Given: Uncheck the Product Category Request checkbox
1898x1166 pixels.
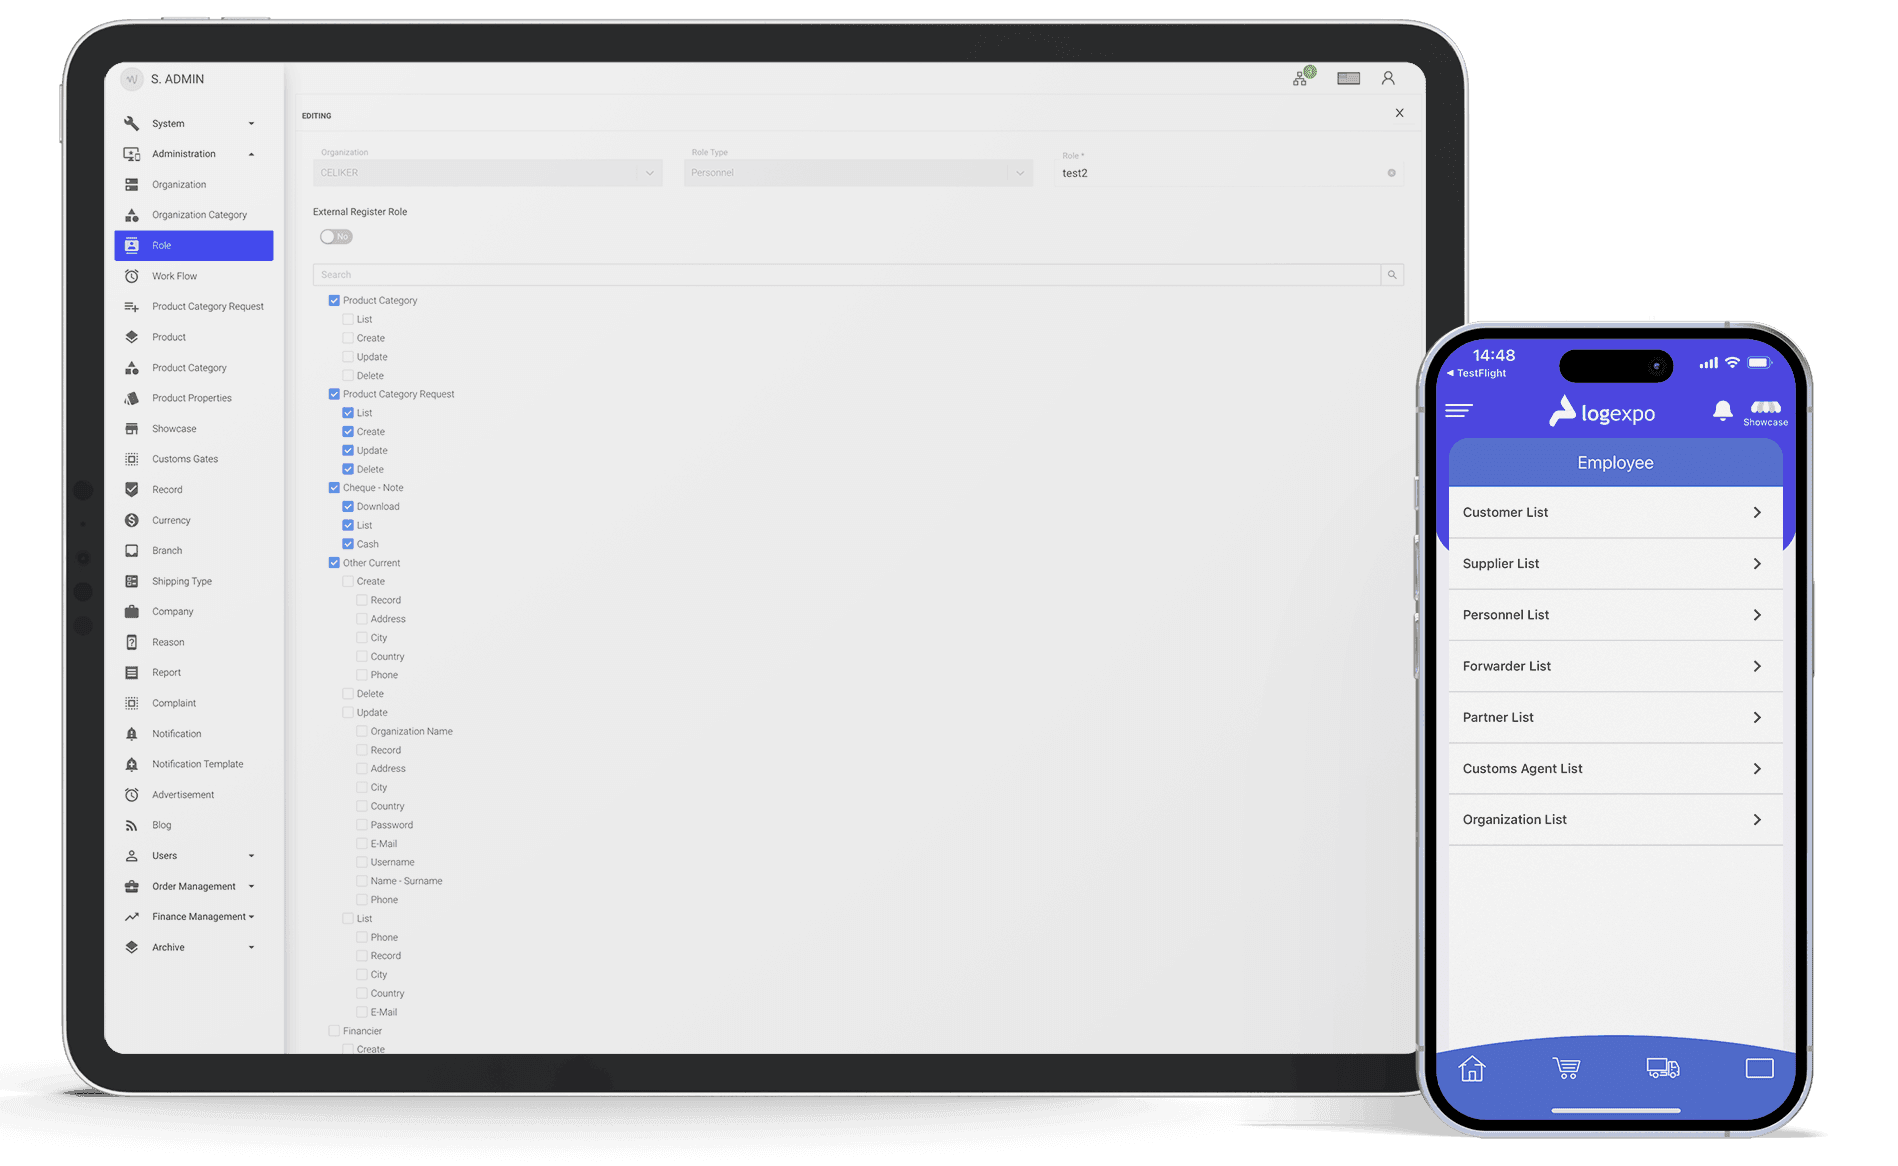Looking at the screenshot, I should coord(334,394).
